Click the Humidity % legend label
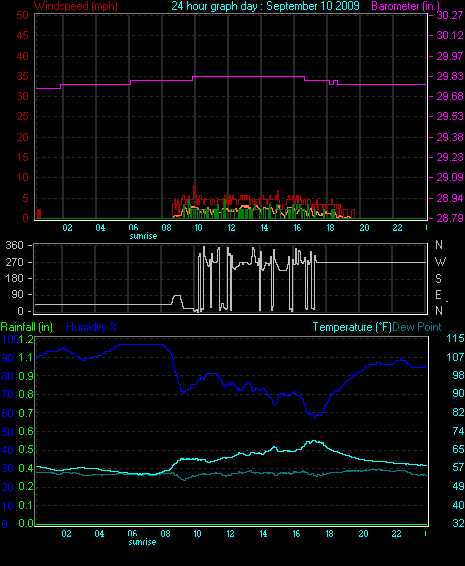This screenshot has height=566, width=465. (x=92, y=327)
